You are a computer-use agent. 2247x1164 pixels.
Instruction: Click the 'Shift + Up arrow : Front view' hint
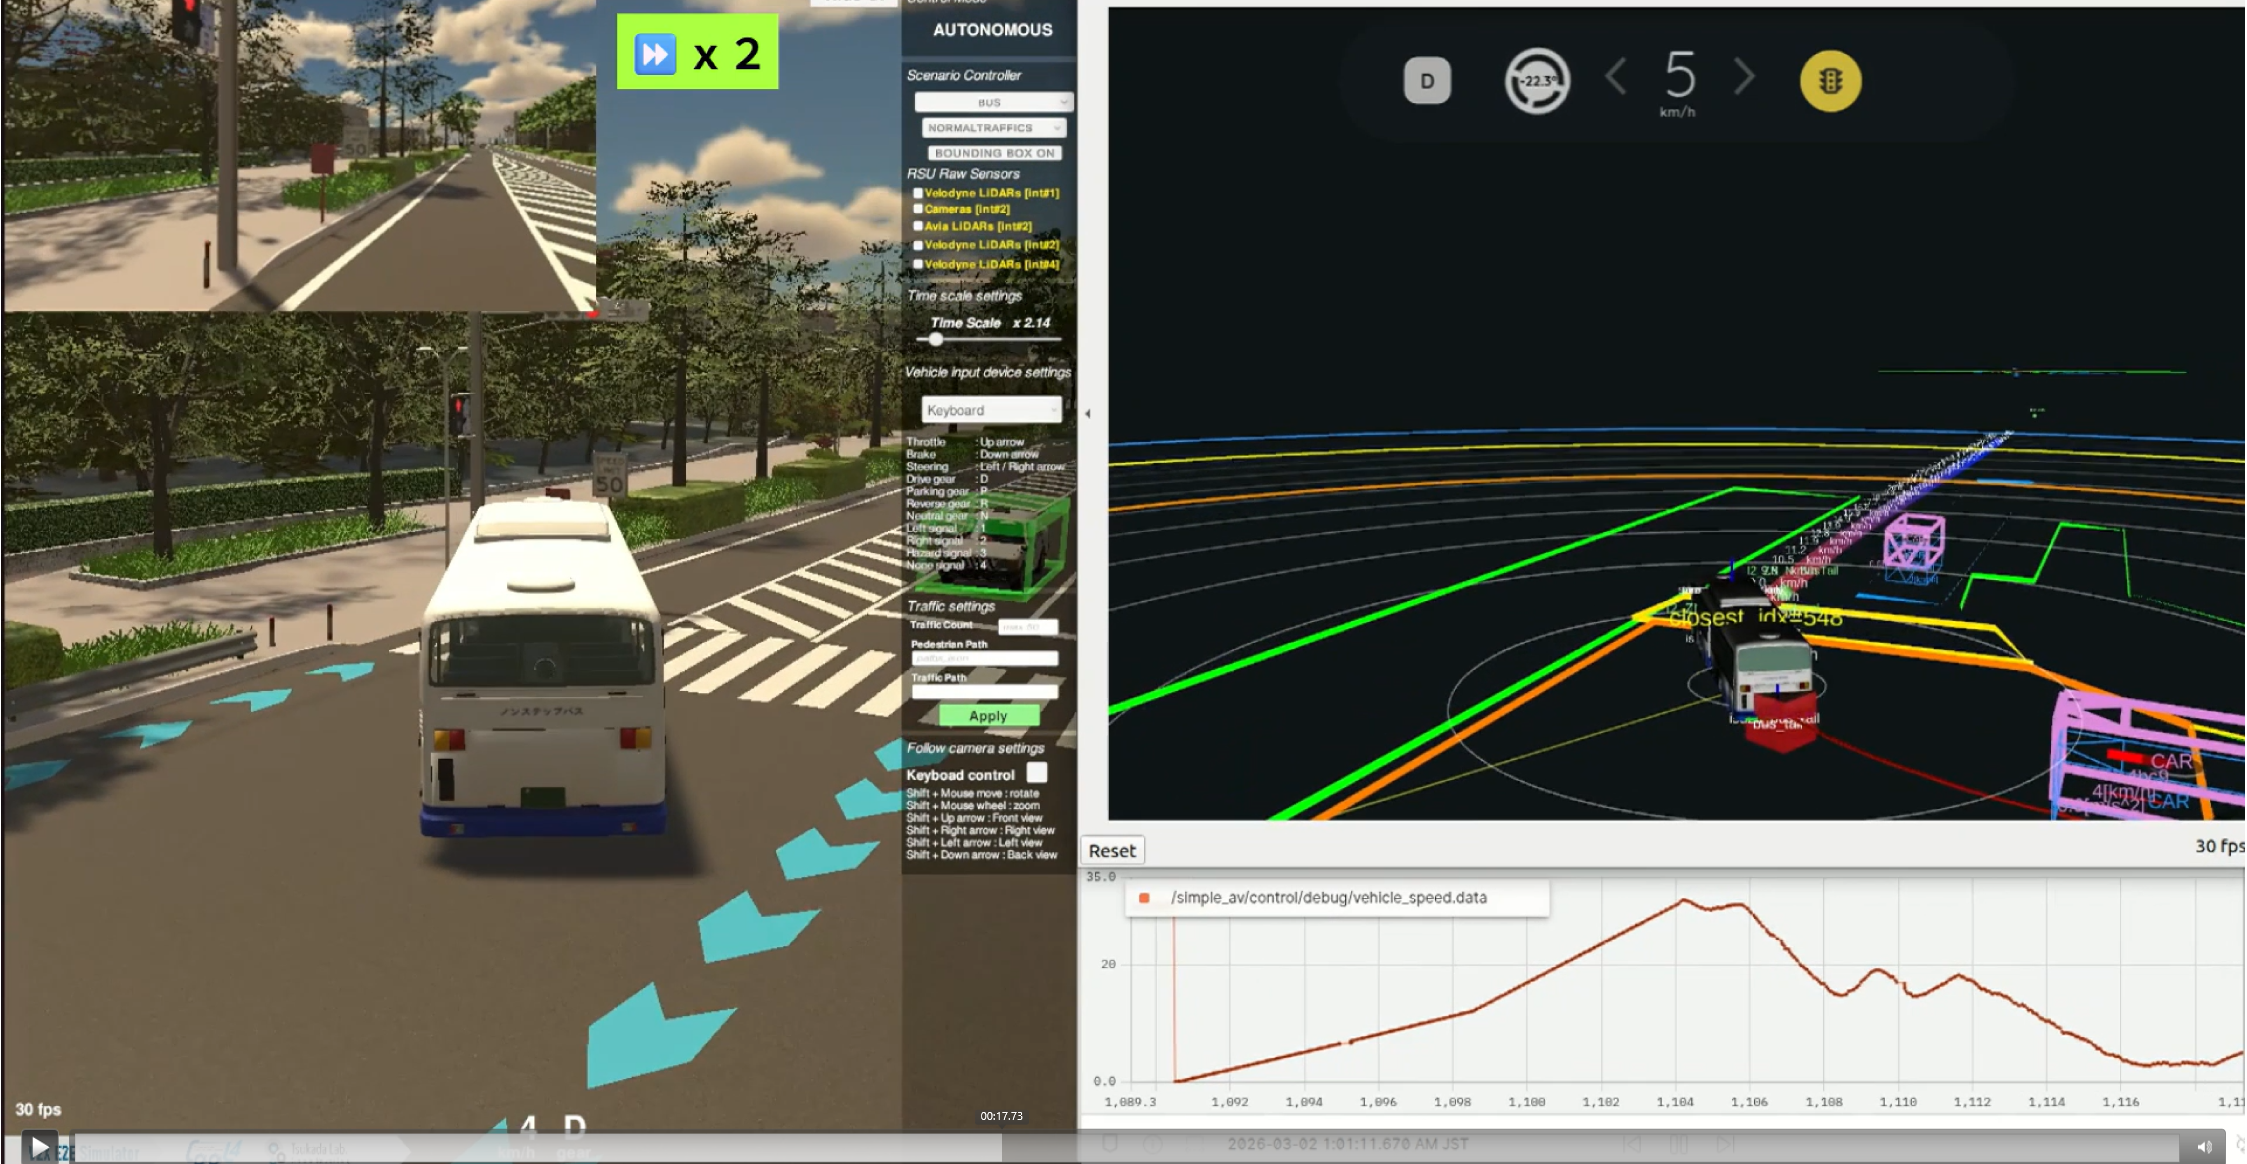[974, 818]
